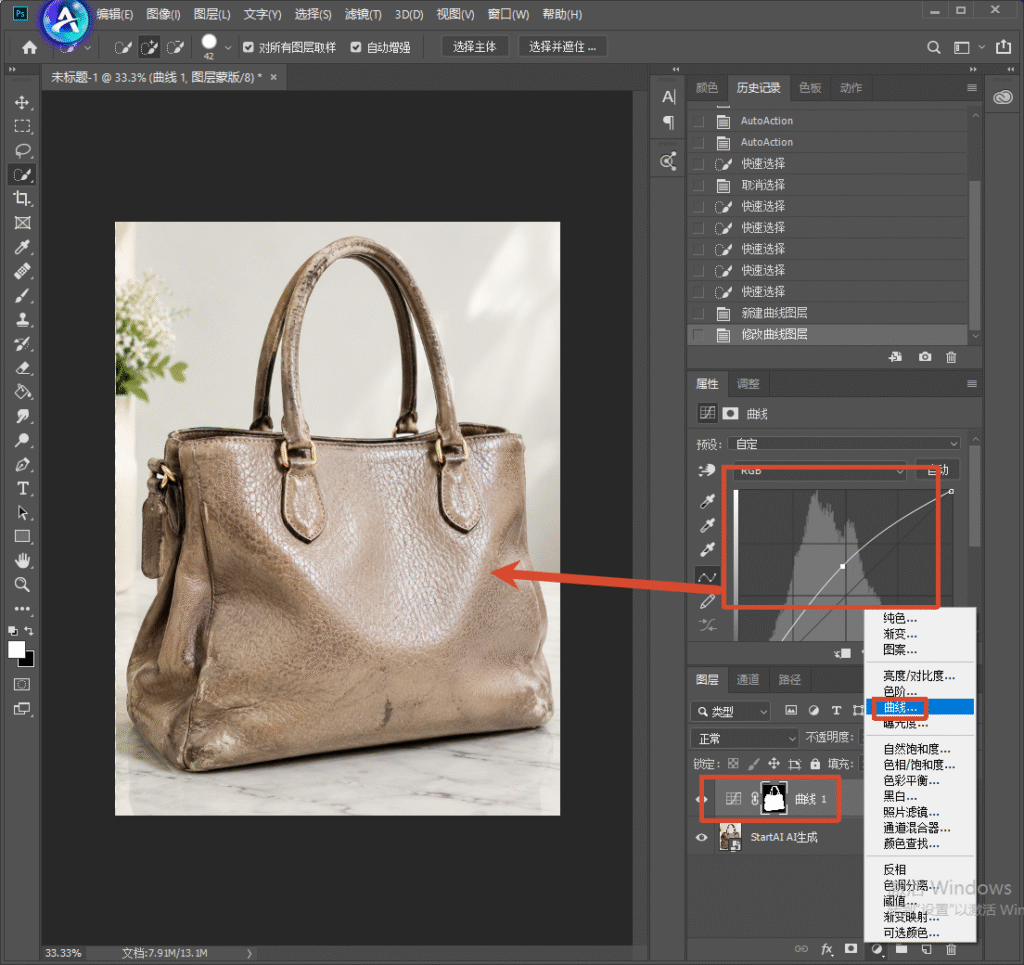
Task: Hide the 曲线 1 layer
Action: [x=702, y=799]
